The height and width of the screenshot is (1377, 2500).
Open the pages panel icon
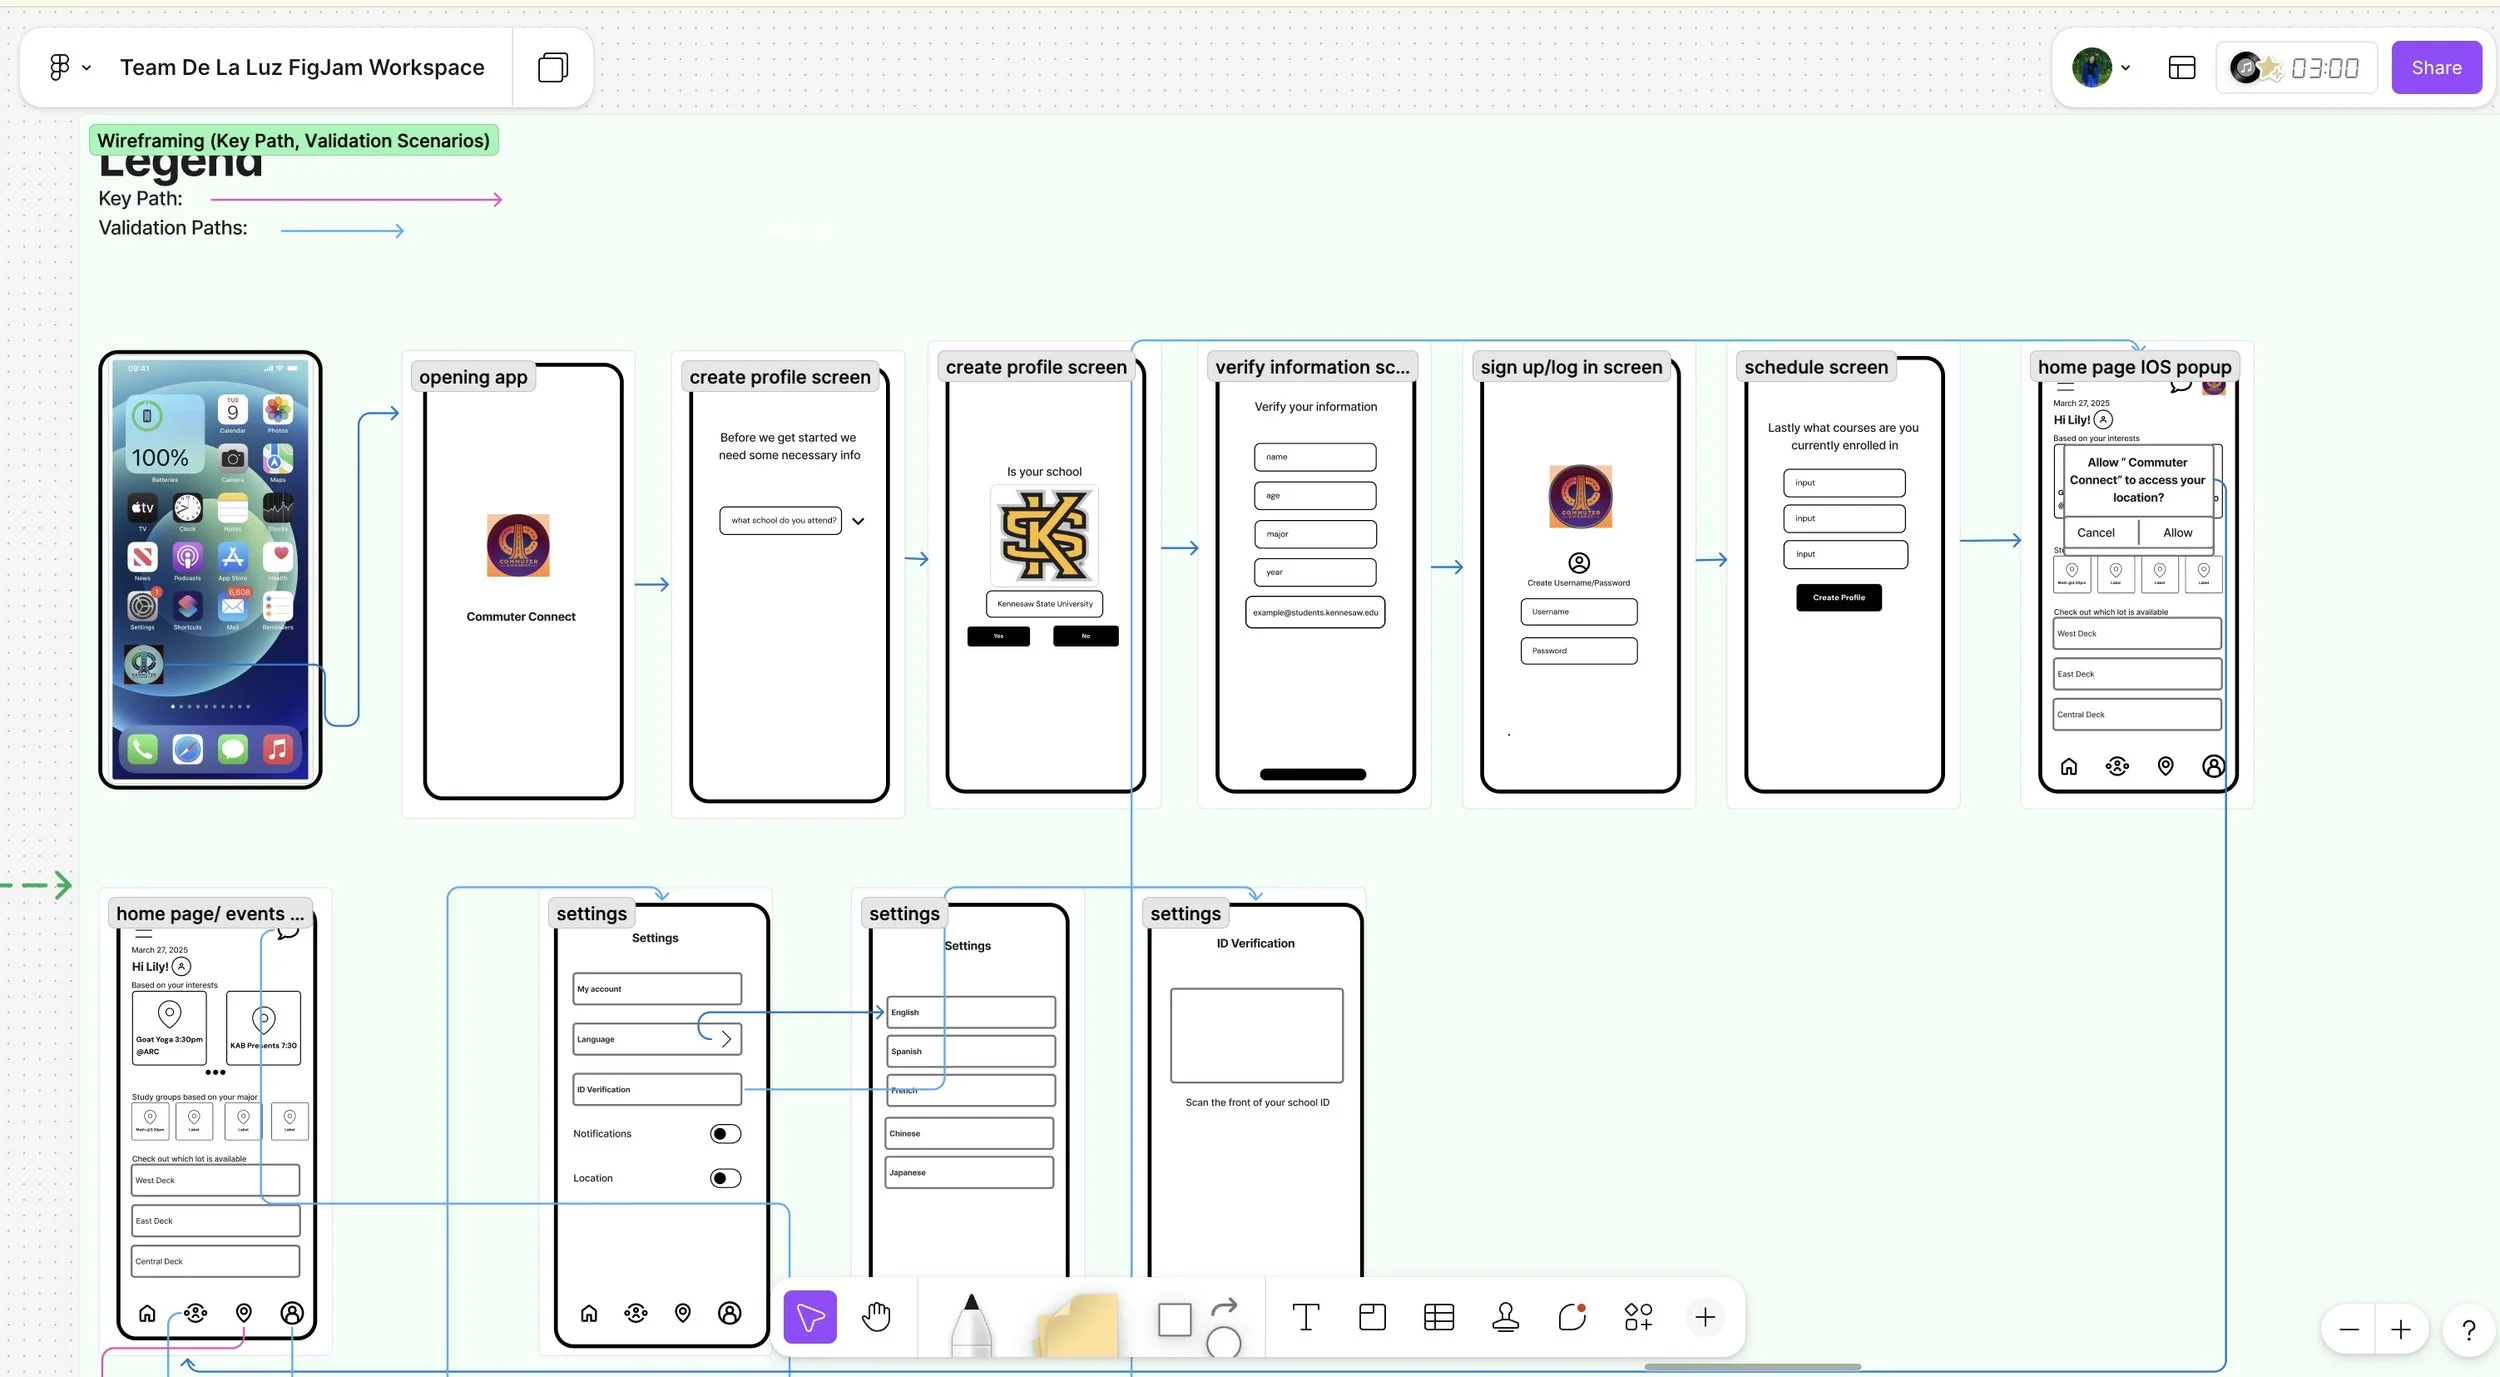coord(552,67)
